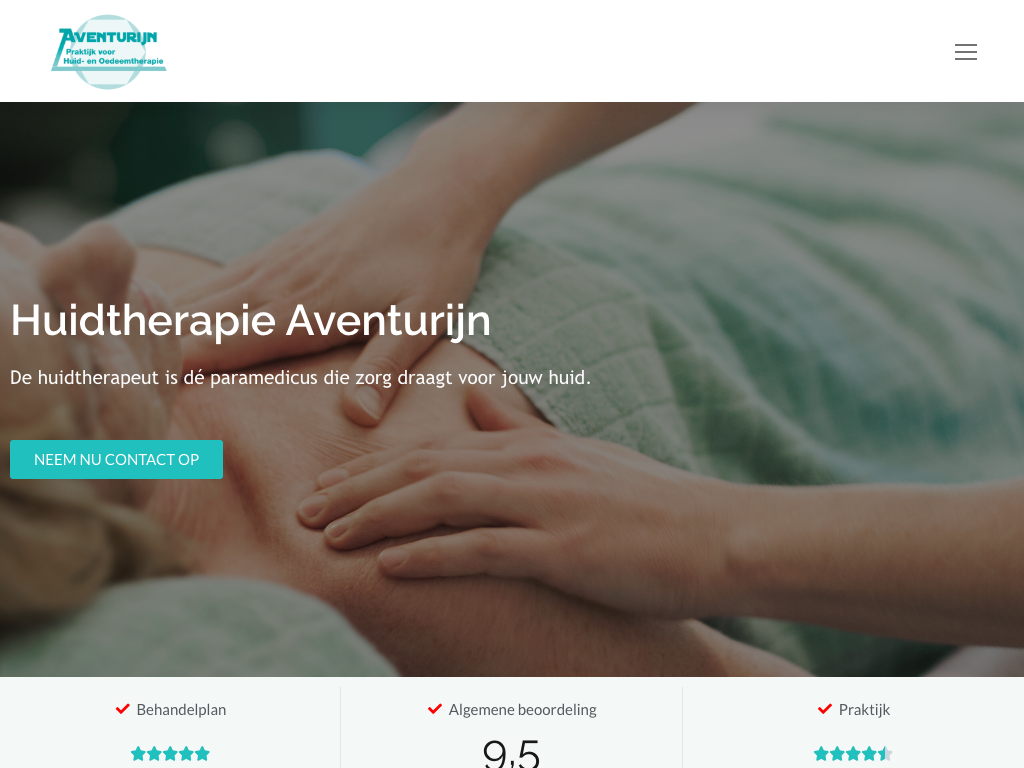Click the 9,5 overall score number
This screenshot has height=768, width=1024.
point(511,754)
